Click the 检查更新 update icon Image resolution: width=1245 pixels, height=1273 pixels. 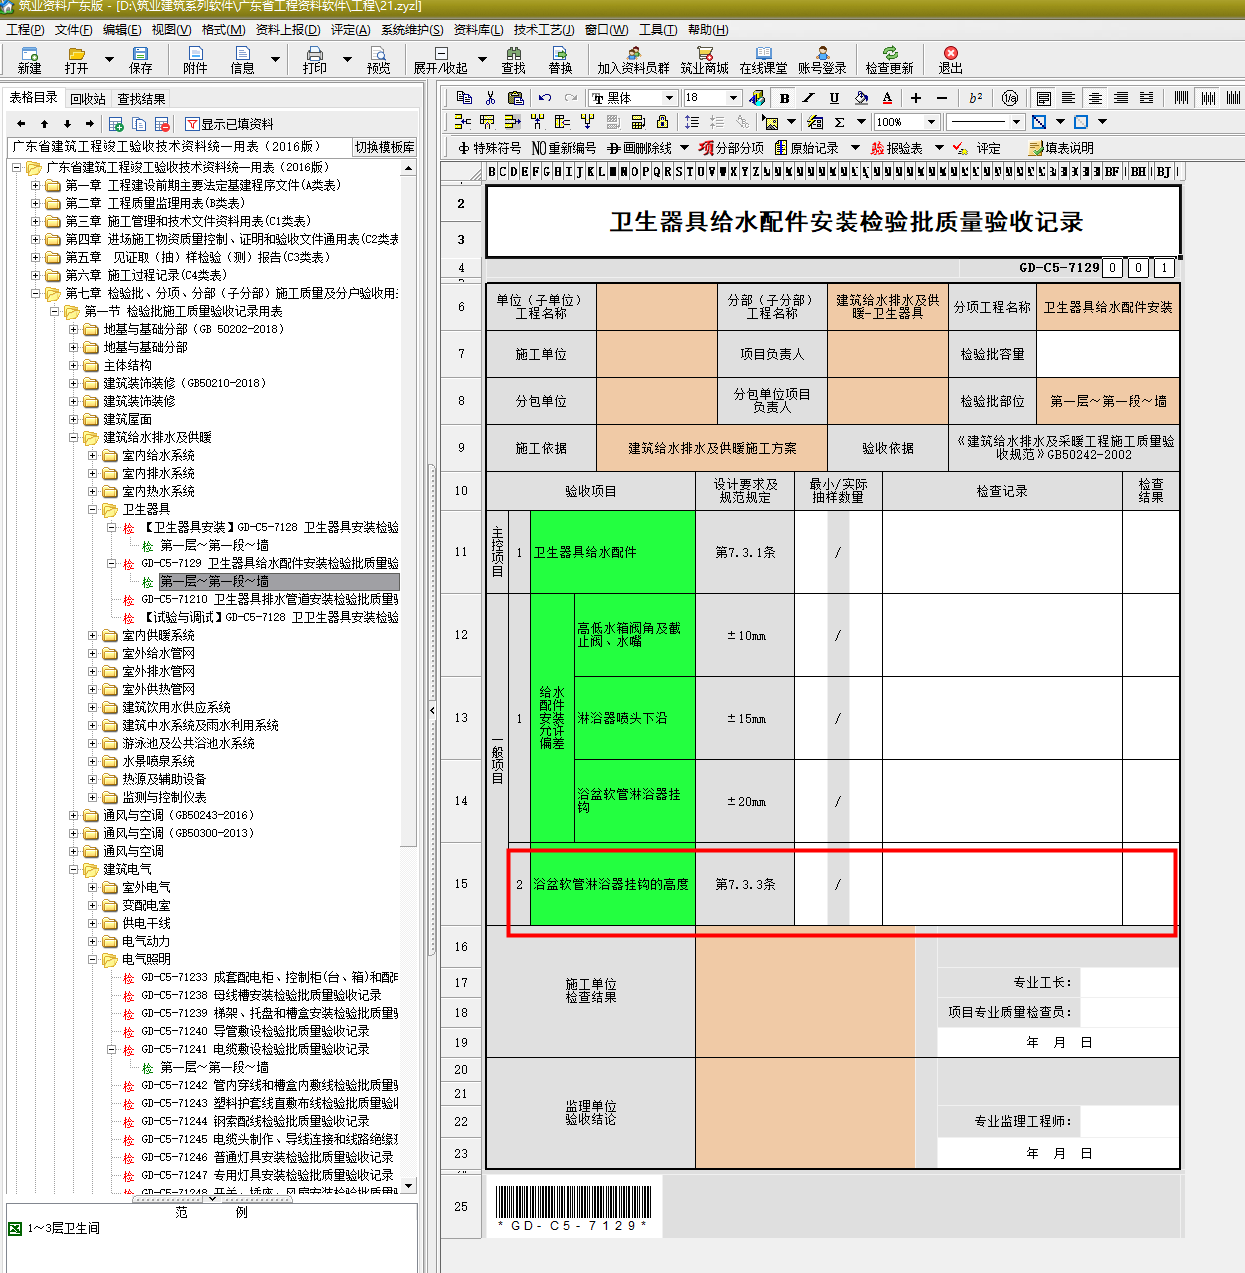889,60
